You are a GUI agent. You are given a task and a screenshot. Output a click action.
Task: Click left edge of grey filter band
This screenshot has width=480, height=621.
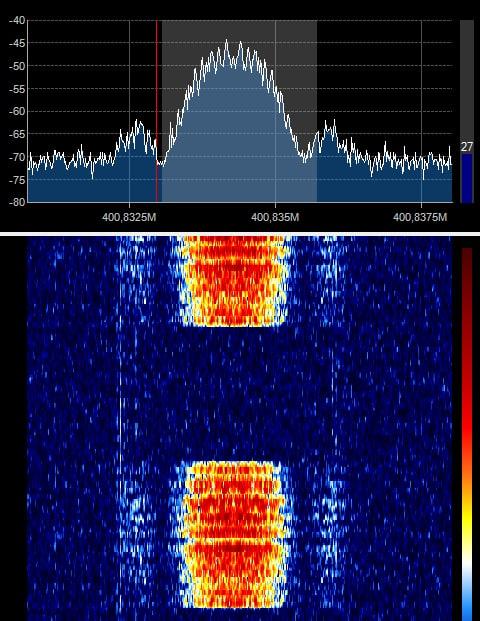162,111
